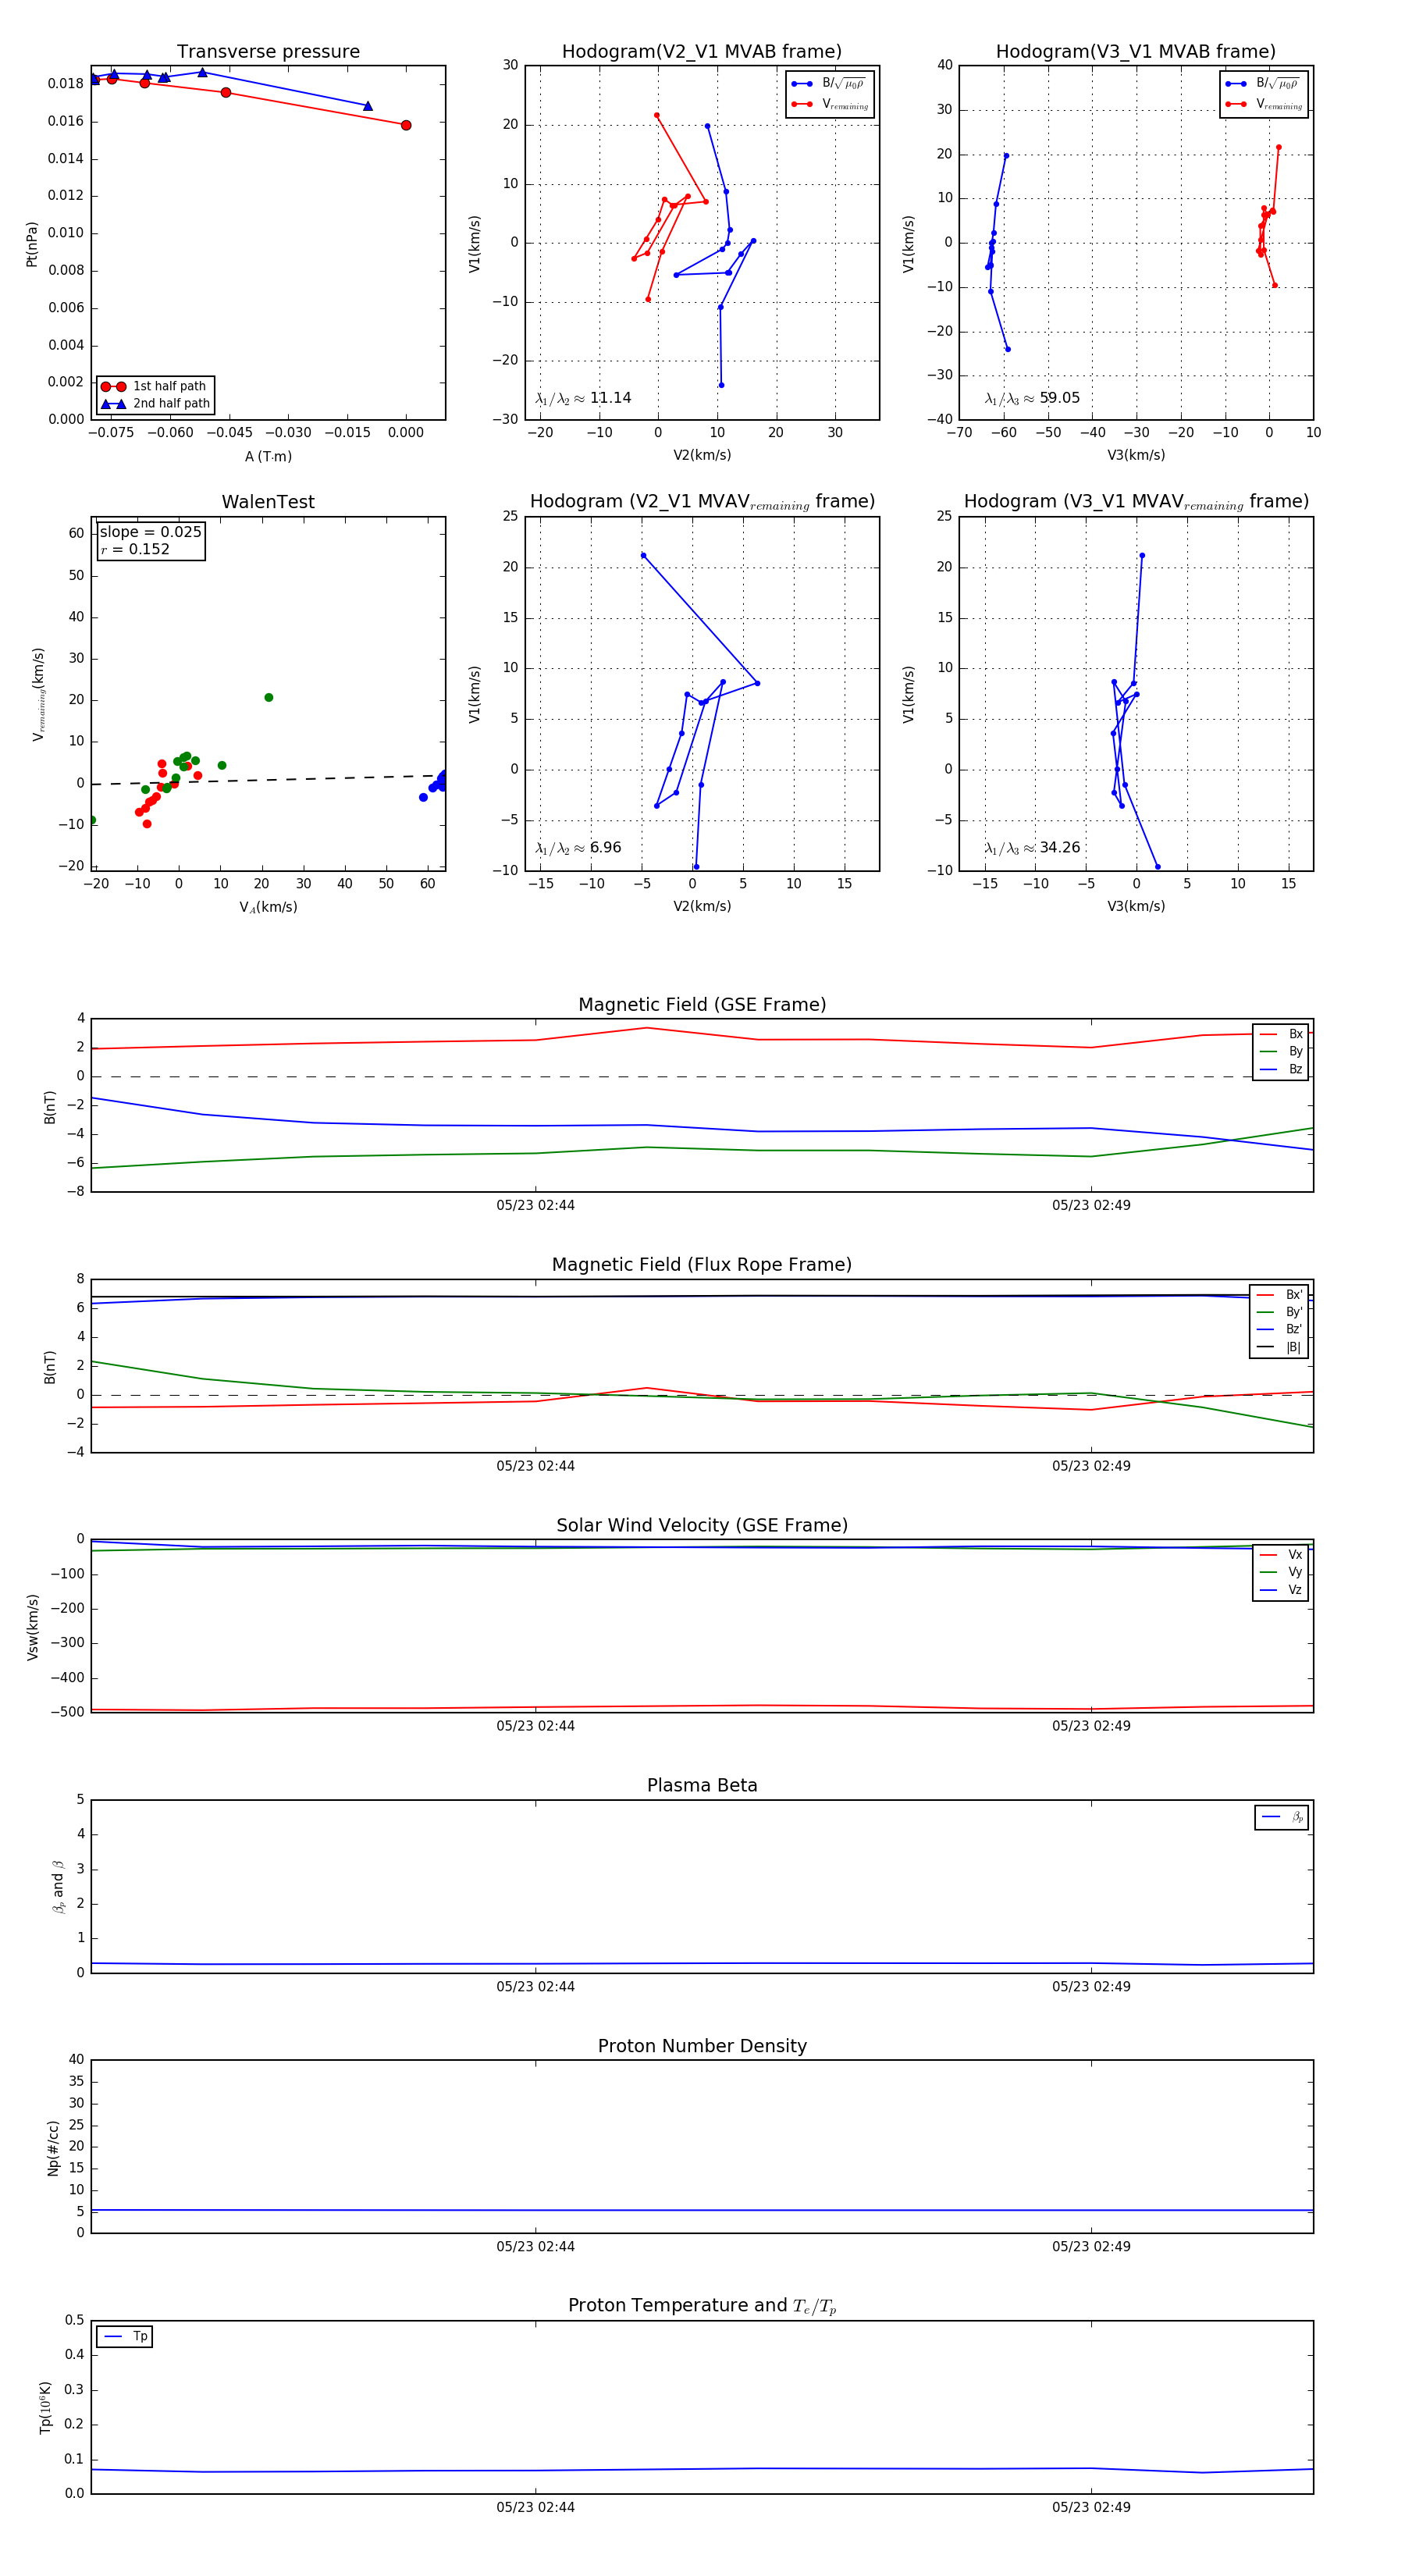This screenshot has height=2576, width=1405.
Task: Click the 'WalenTest' plot title
Action: (x=268, y=502)
